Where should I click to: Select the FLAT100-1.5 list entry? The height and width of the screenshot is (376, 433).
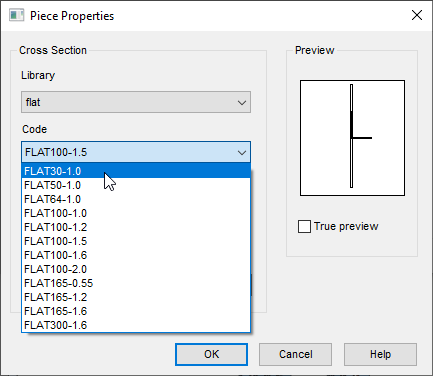[136, 241]
